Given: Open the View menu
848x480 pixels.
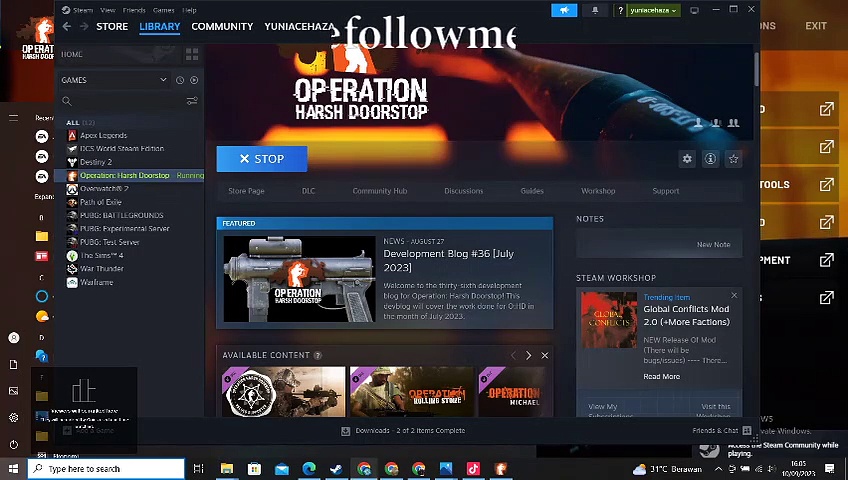Looking at the screenshot, I should [108, 10].
